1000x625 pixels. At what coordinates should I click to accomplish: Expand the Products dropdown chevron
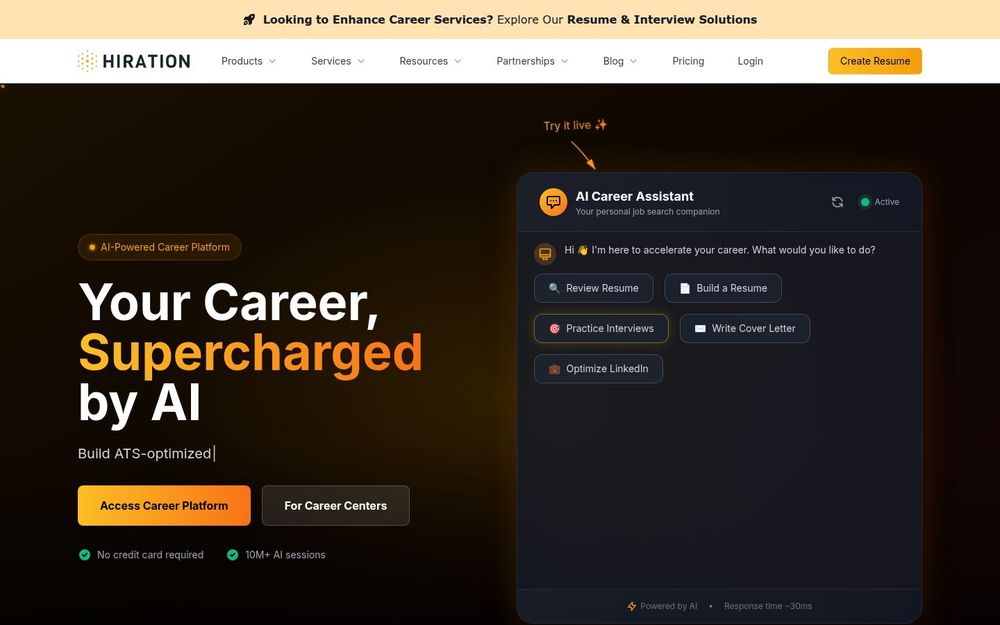click(272, 61)
